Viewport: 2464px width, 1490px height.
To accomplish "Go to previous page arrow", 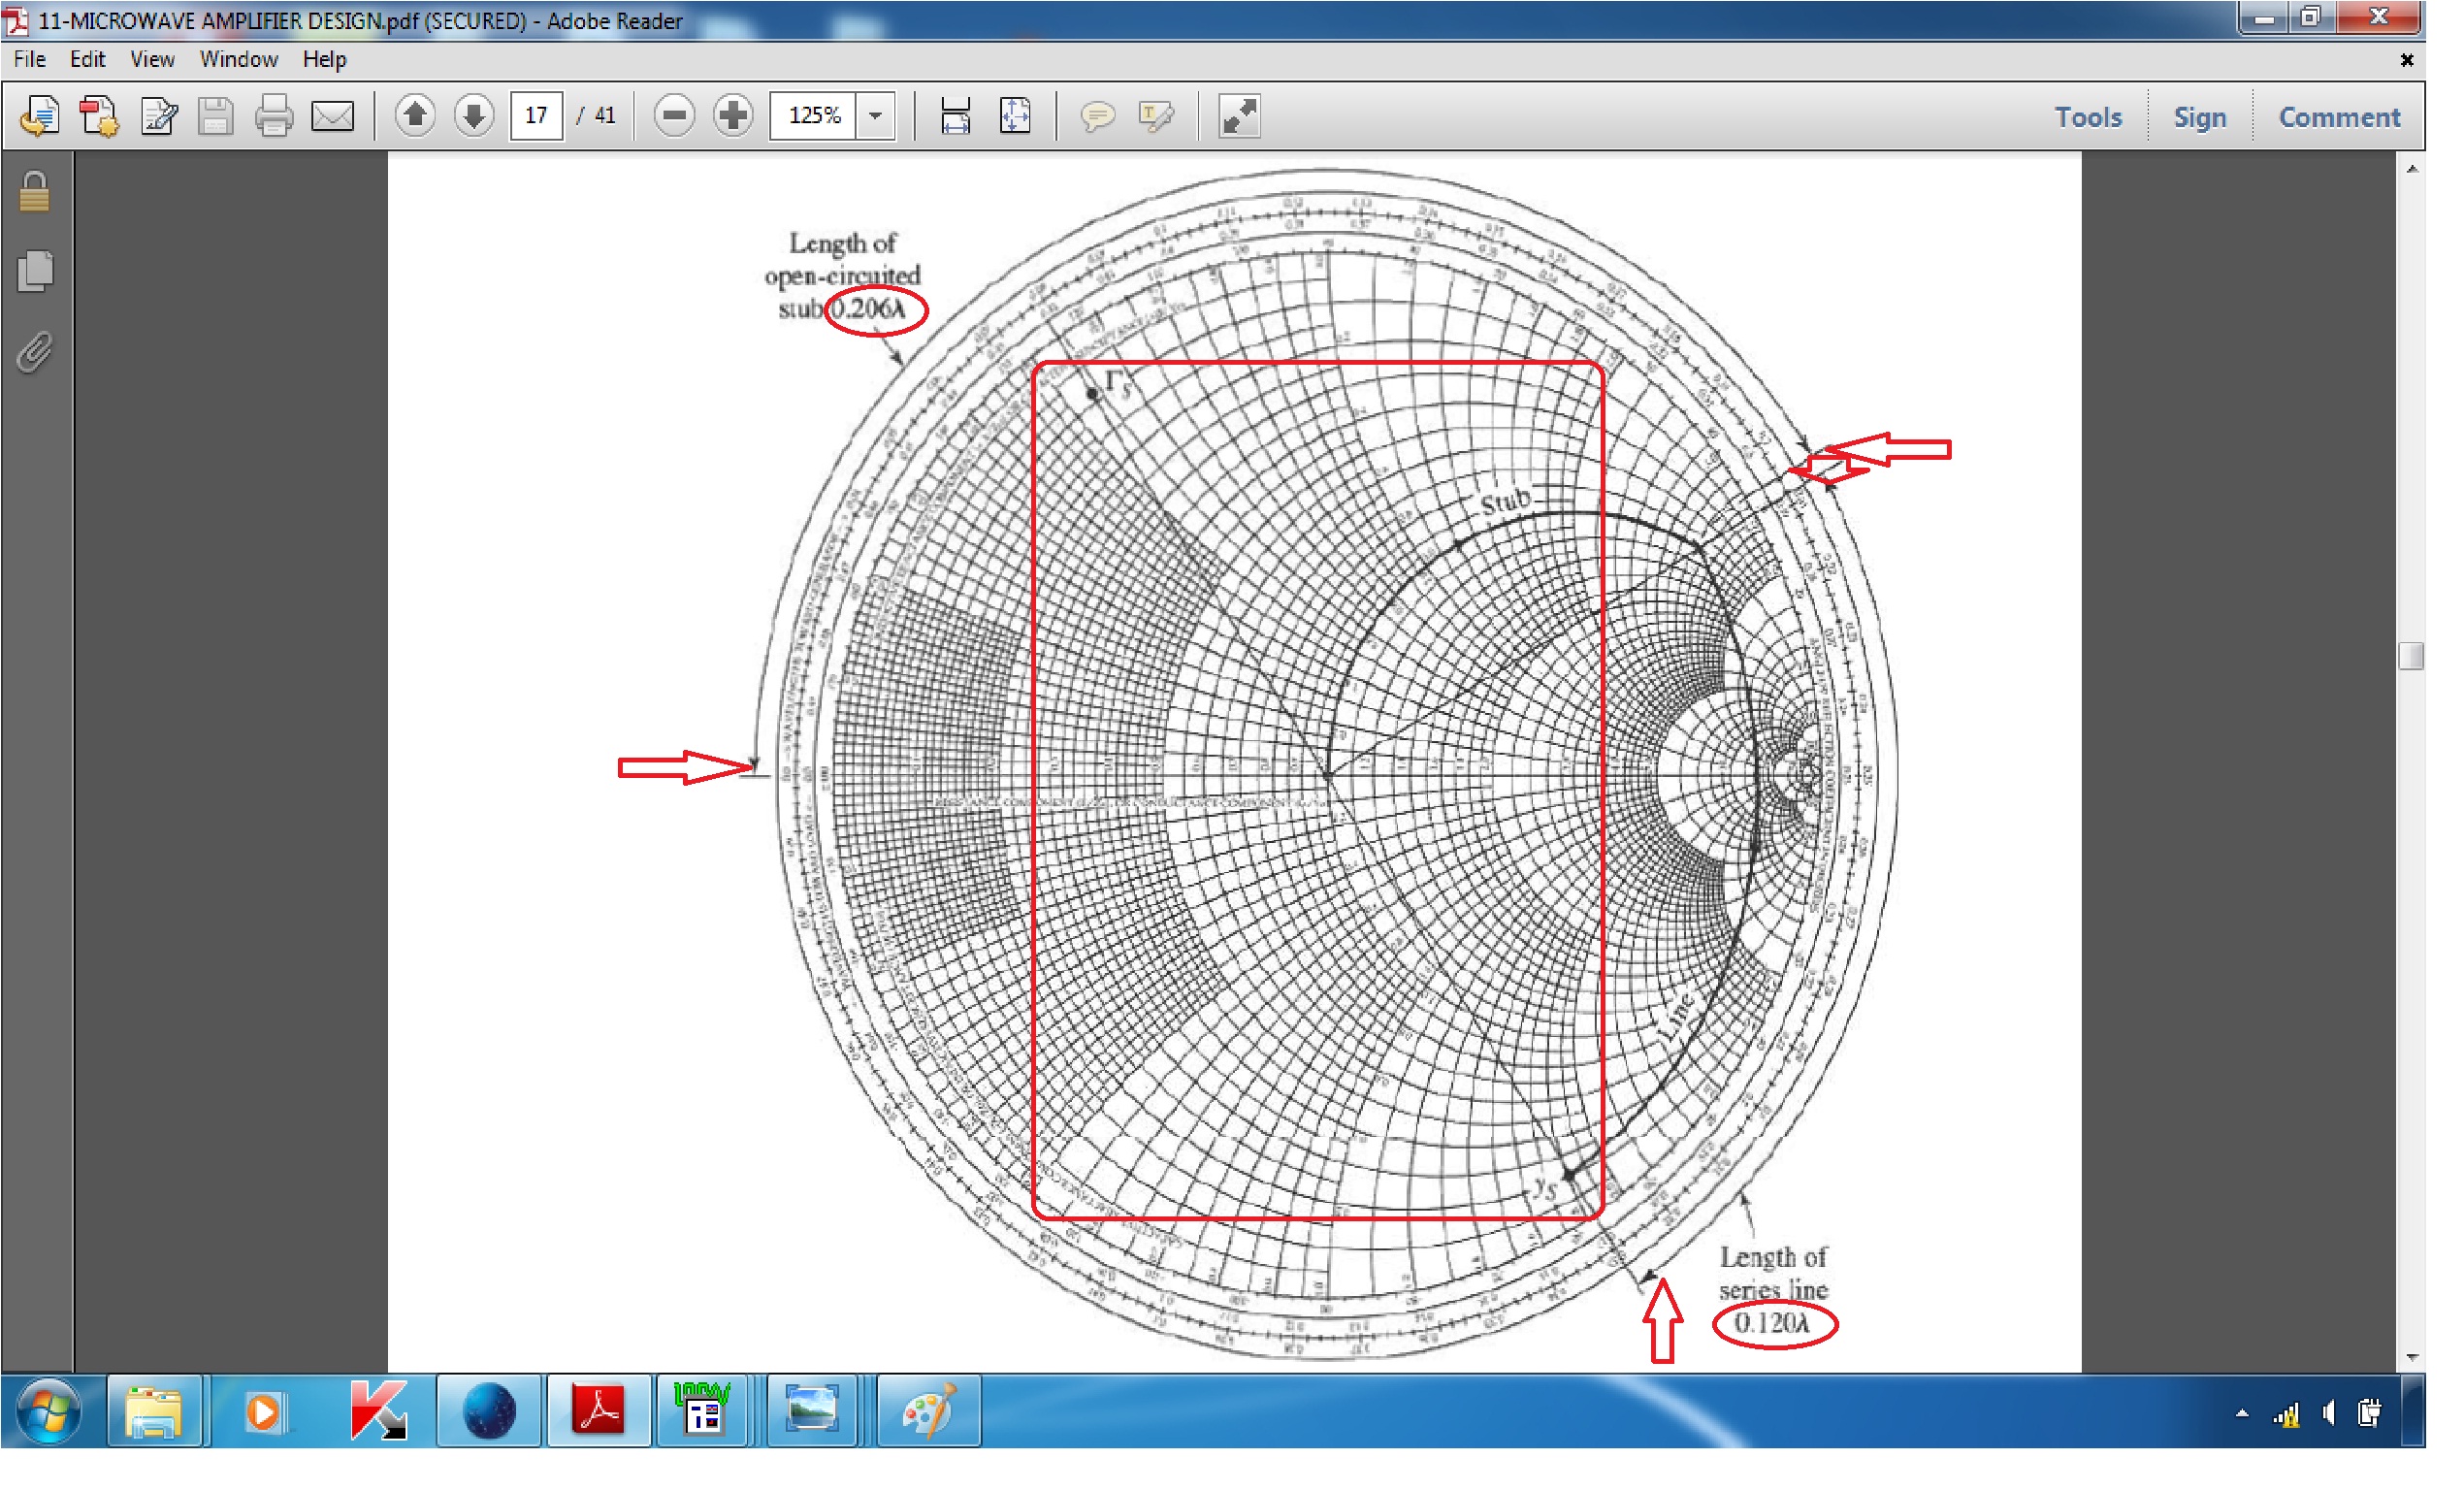I will [415, 116].
